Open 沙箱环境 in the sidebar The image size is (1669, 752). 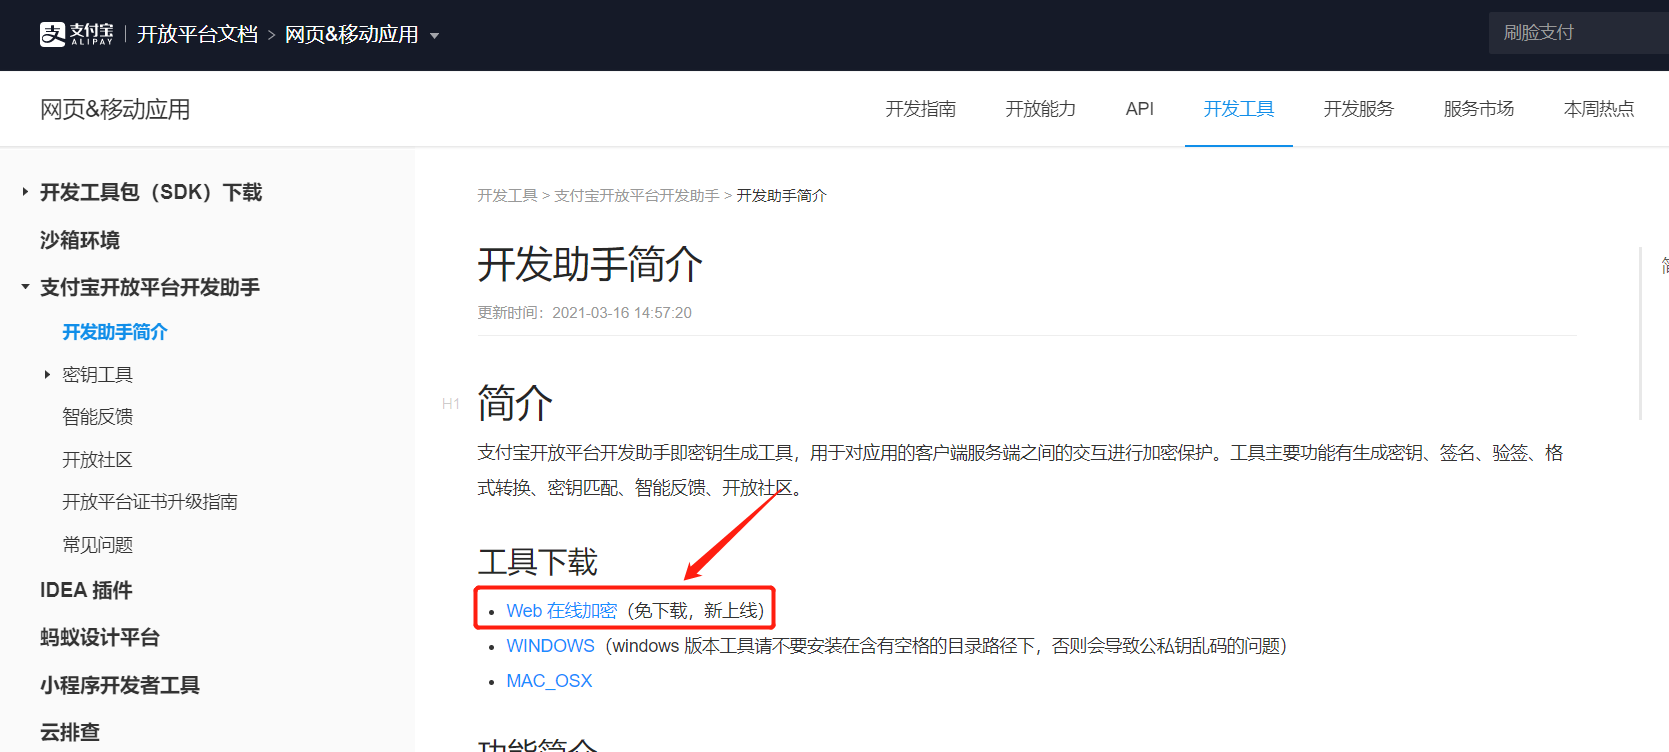point(80,240)
